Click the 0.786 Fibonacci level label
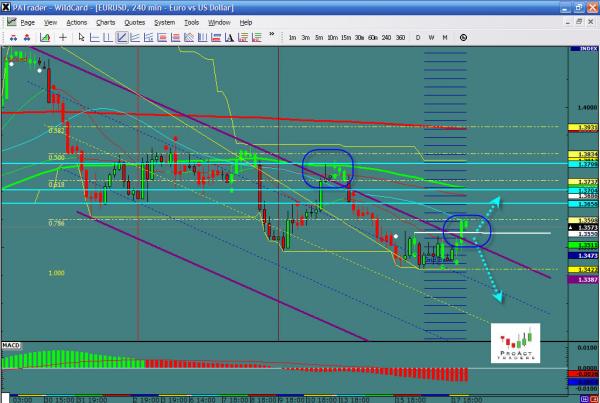Viewport: 600px width, 403px height. click(x=56, y=224)
